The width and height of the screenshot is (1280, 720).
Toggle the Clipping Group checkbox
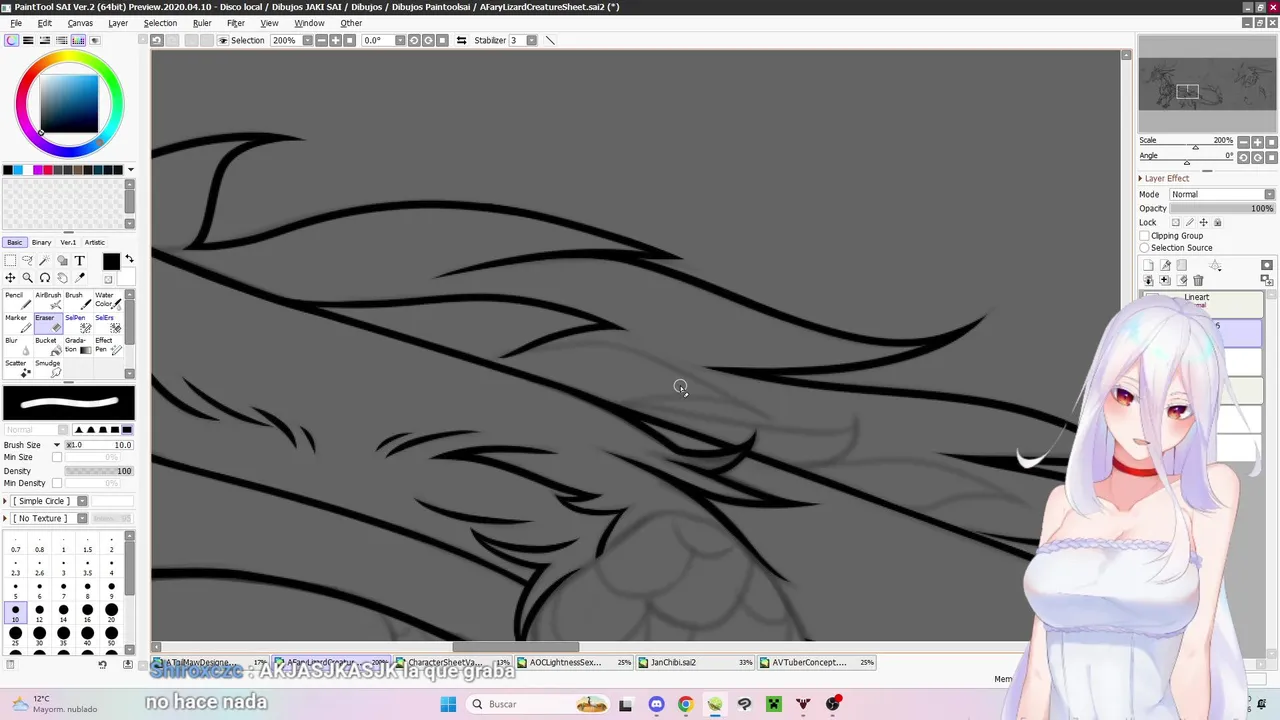tap(1145, 236)
